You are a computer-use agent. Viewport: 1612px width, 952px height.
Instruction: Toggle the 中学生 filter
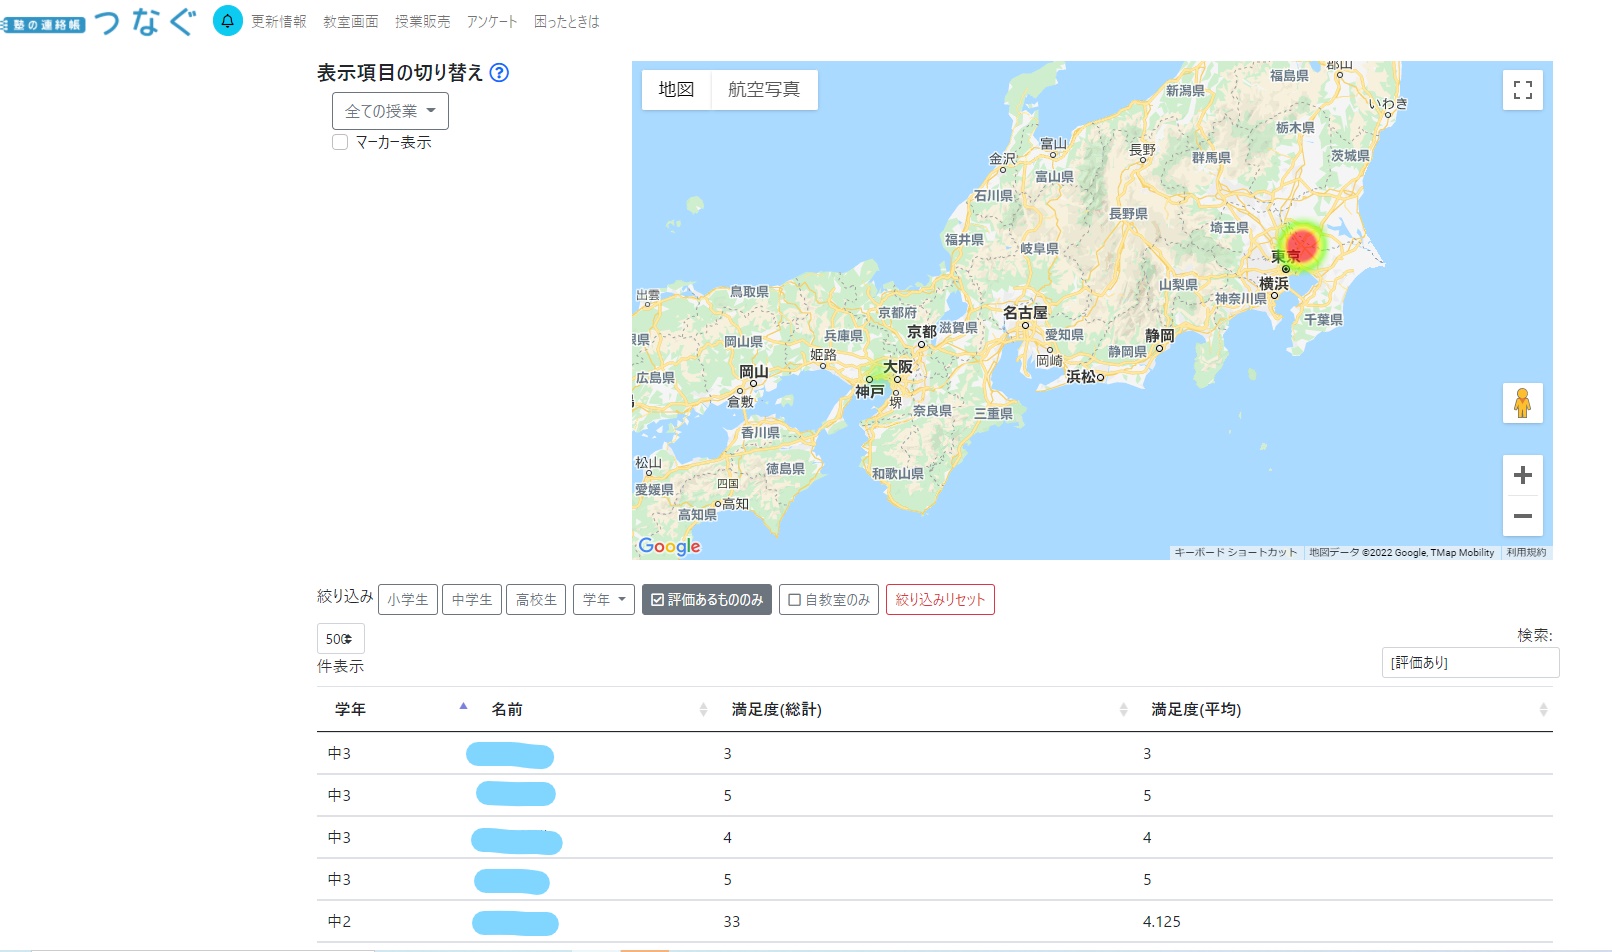[472, 600]
